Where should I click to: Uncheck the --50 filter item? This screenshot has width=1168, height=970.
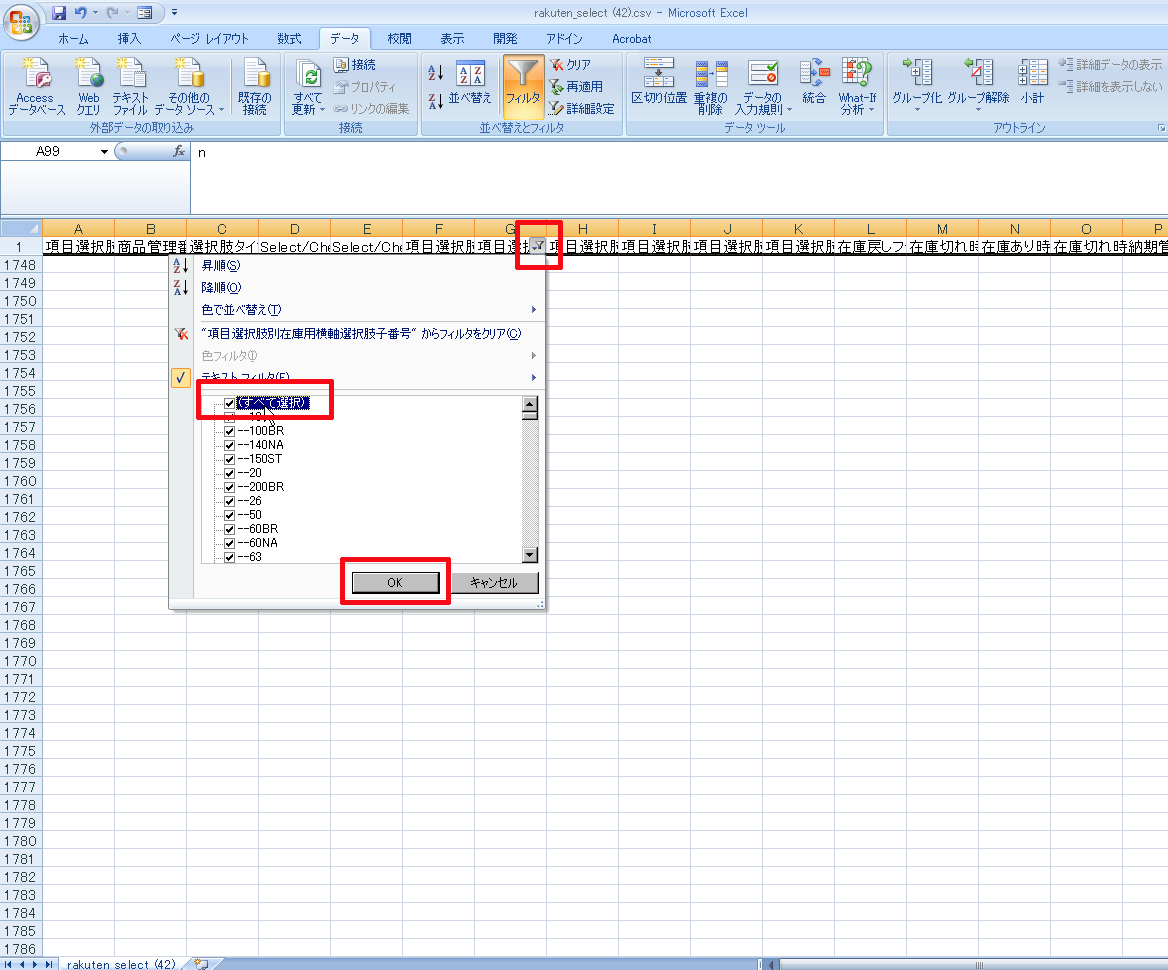(x=229, y=515)
